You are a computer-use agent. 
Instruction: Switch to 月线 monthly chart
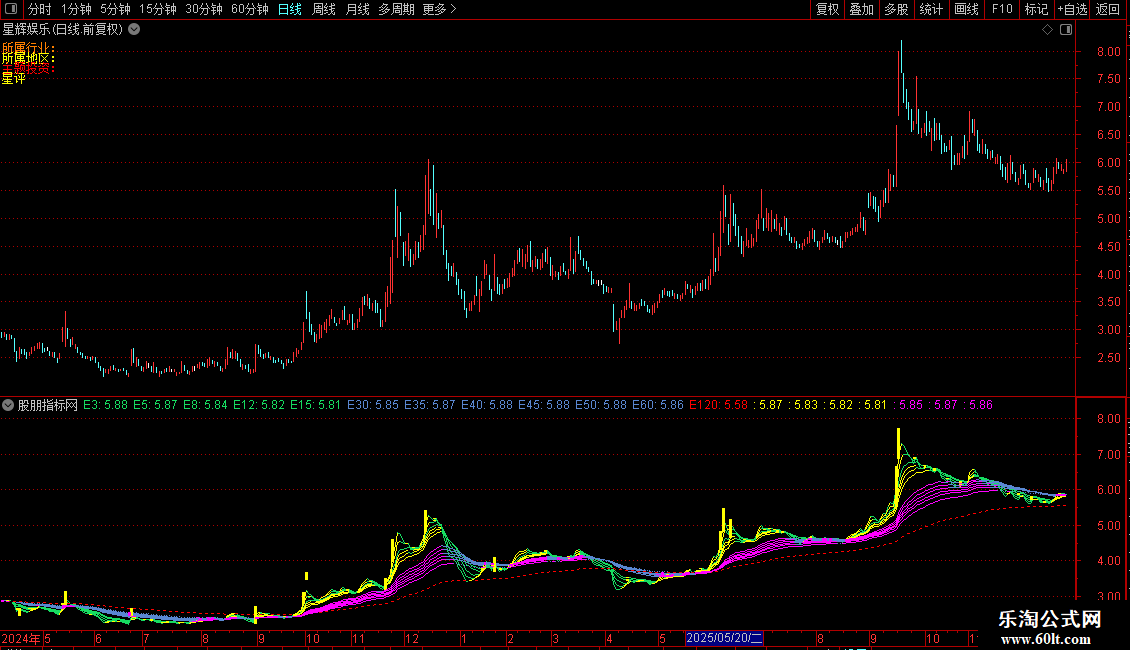tap(357, 9)
